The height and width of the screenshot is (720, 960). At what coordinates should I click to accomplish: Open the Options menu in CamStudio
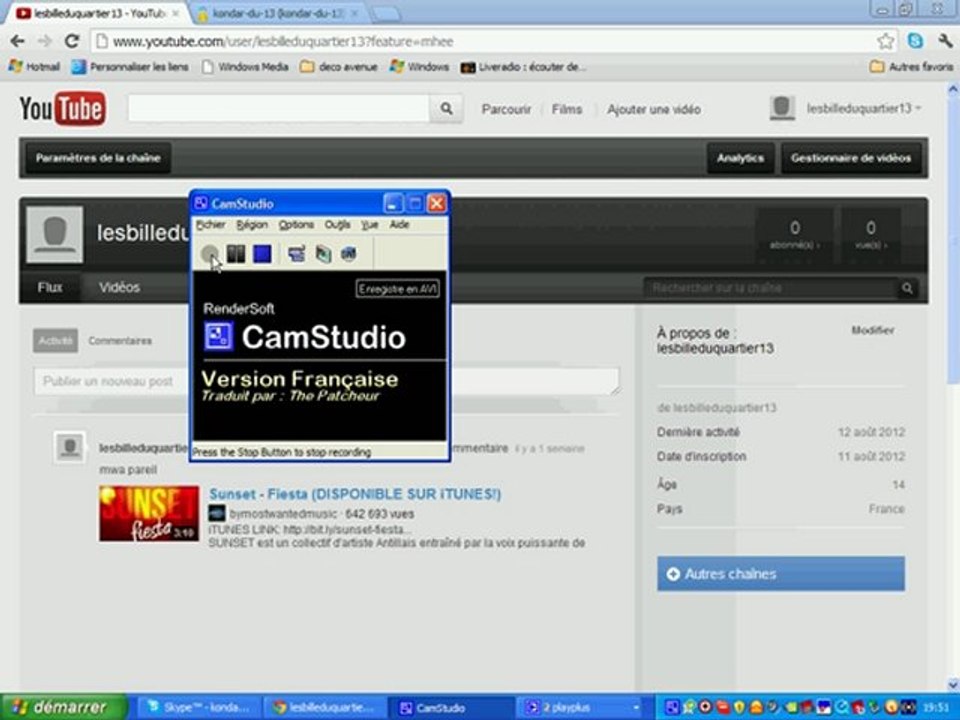point(296,225)
